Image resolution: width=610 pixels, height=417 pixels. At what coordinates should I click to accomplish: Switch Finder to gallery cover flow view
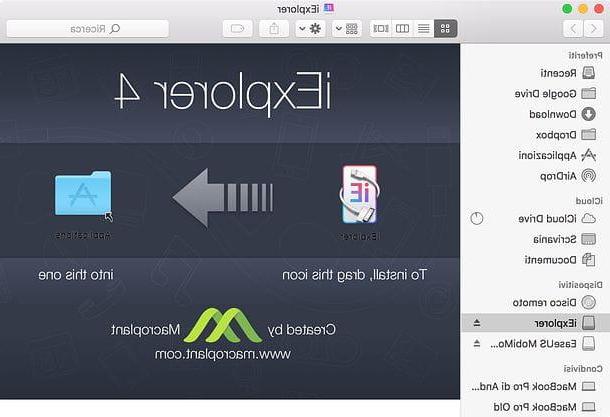pyautogui.click(x=381, y=28)
